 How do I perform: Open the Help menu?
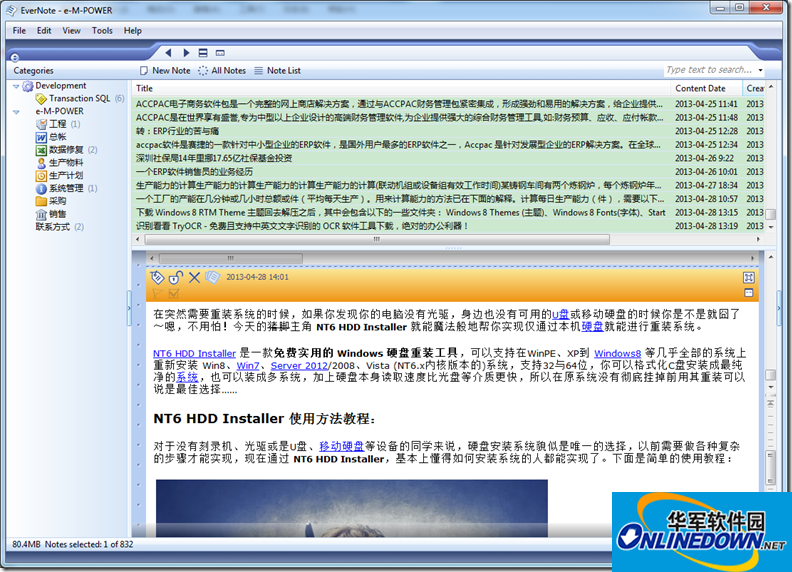pos(133,30)
